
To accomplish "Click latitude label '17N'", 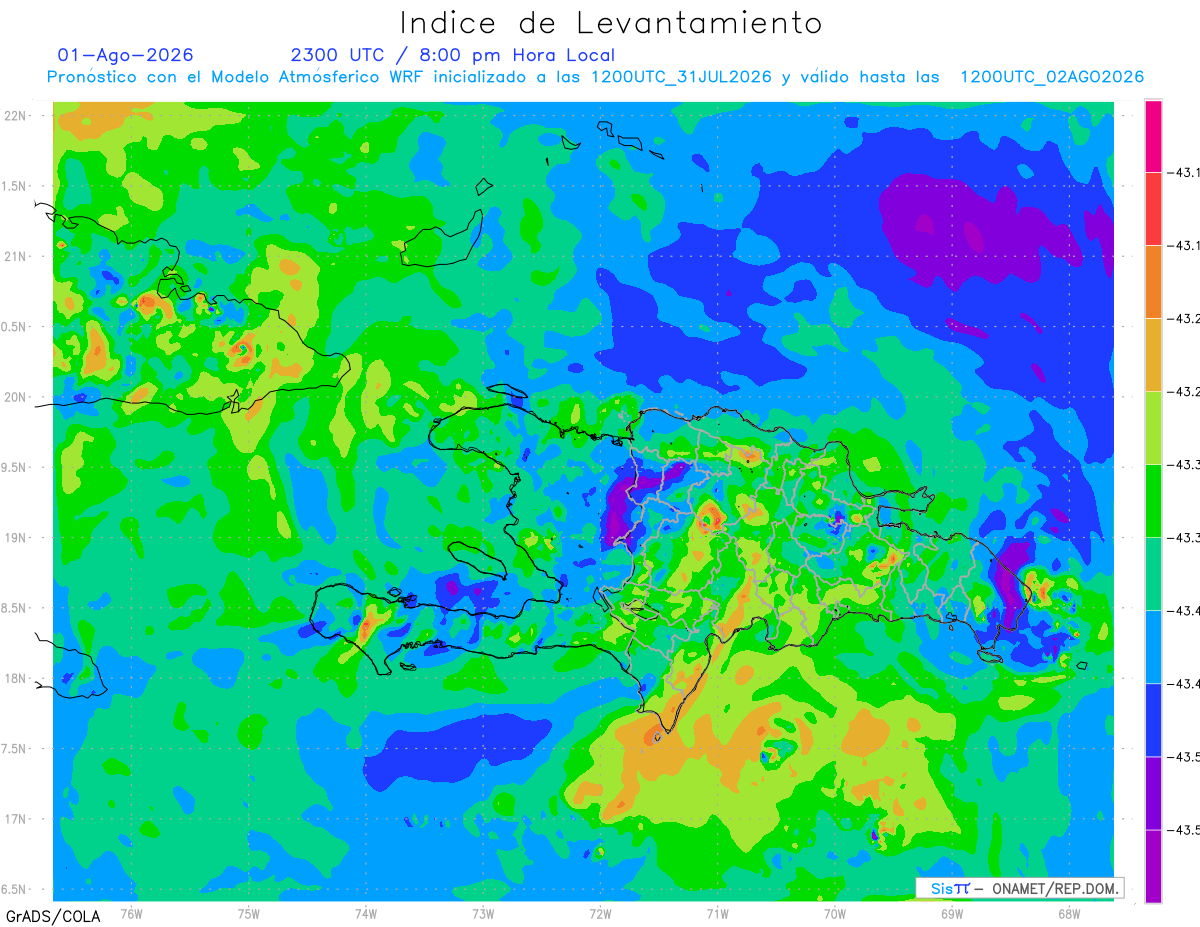I will click(x=15, y=819).
